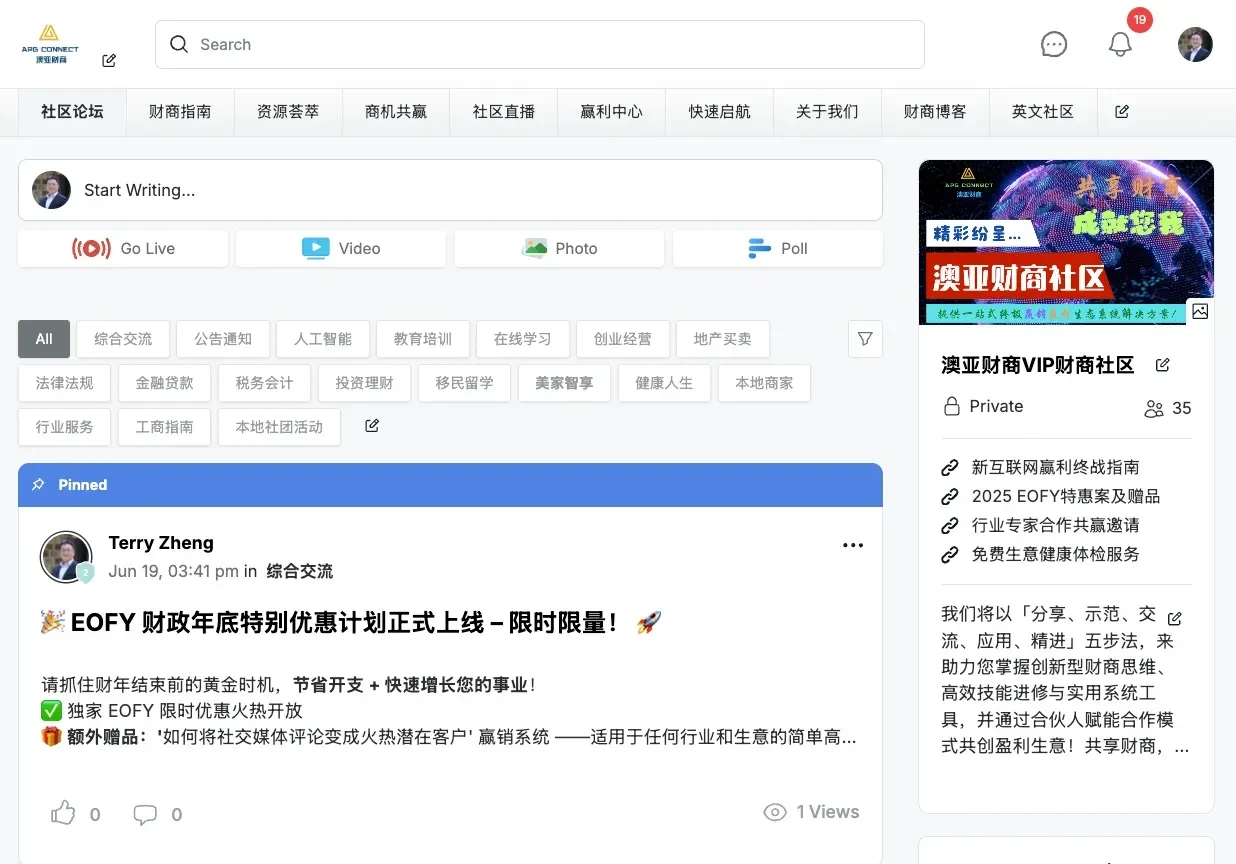The width and height of the screenshot is (1236, 864).
Task: Click the views eye icon on post
Action: [775, 812]
